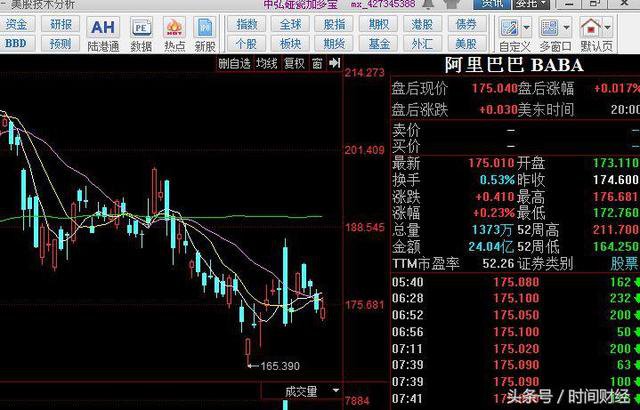The image size is (640, 410).
Task: Click the 165.390 low price marker
Action: pyautogui.click(x=280, y=366)
